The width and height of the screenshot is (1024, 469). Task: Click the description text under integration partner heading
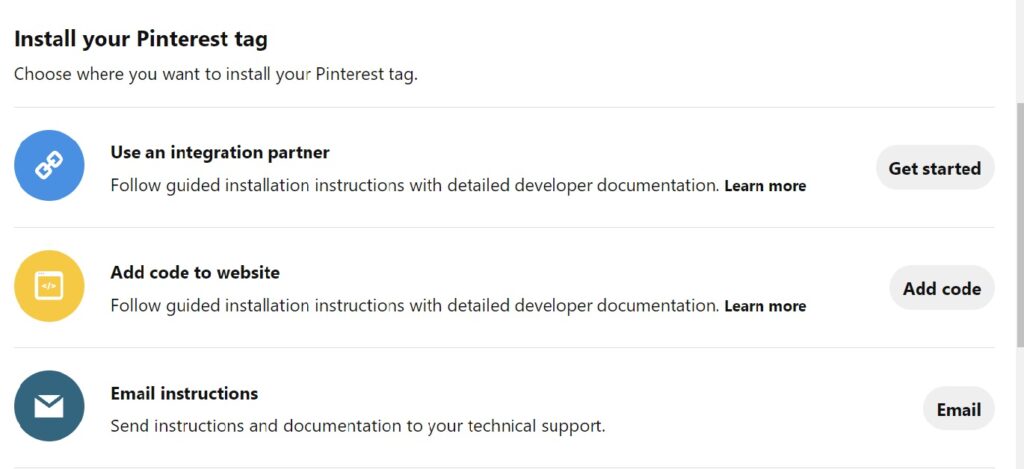click(x=414, y=186)
